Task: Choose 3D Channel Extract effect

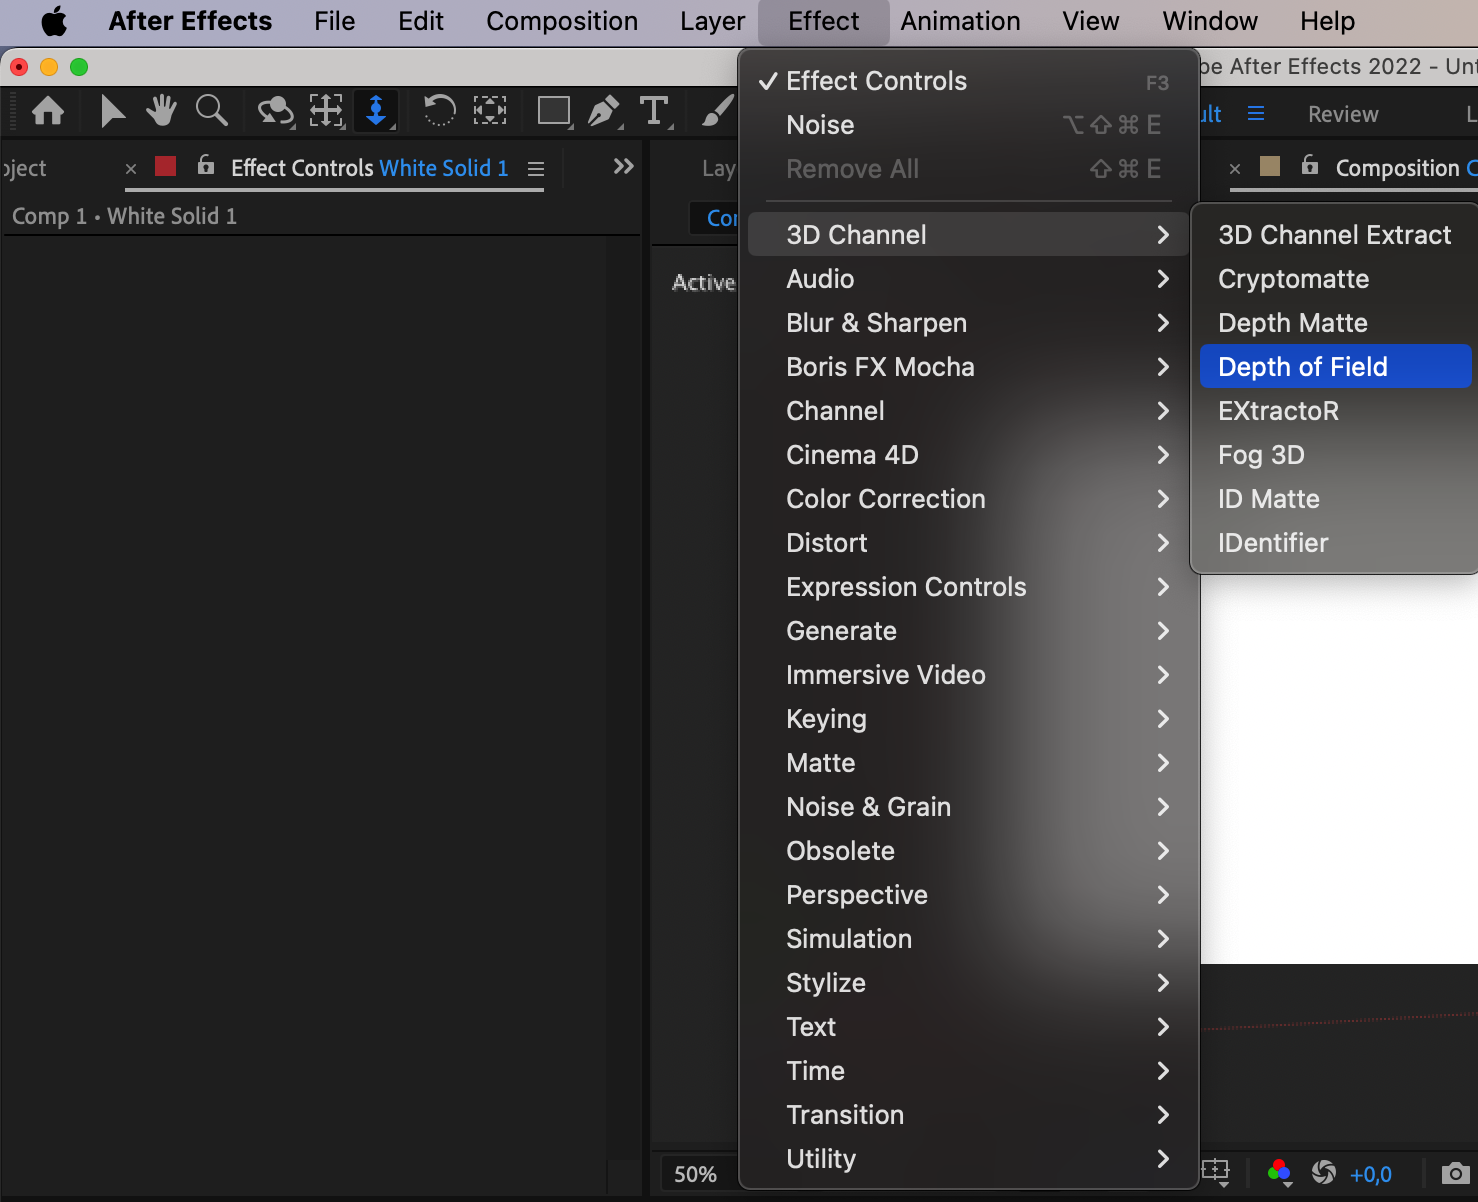Action: (x=1335, y=235)
